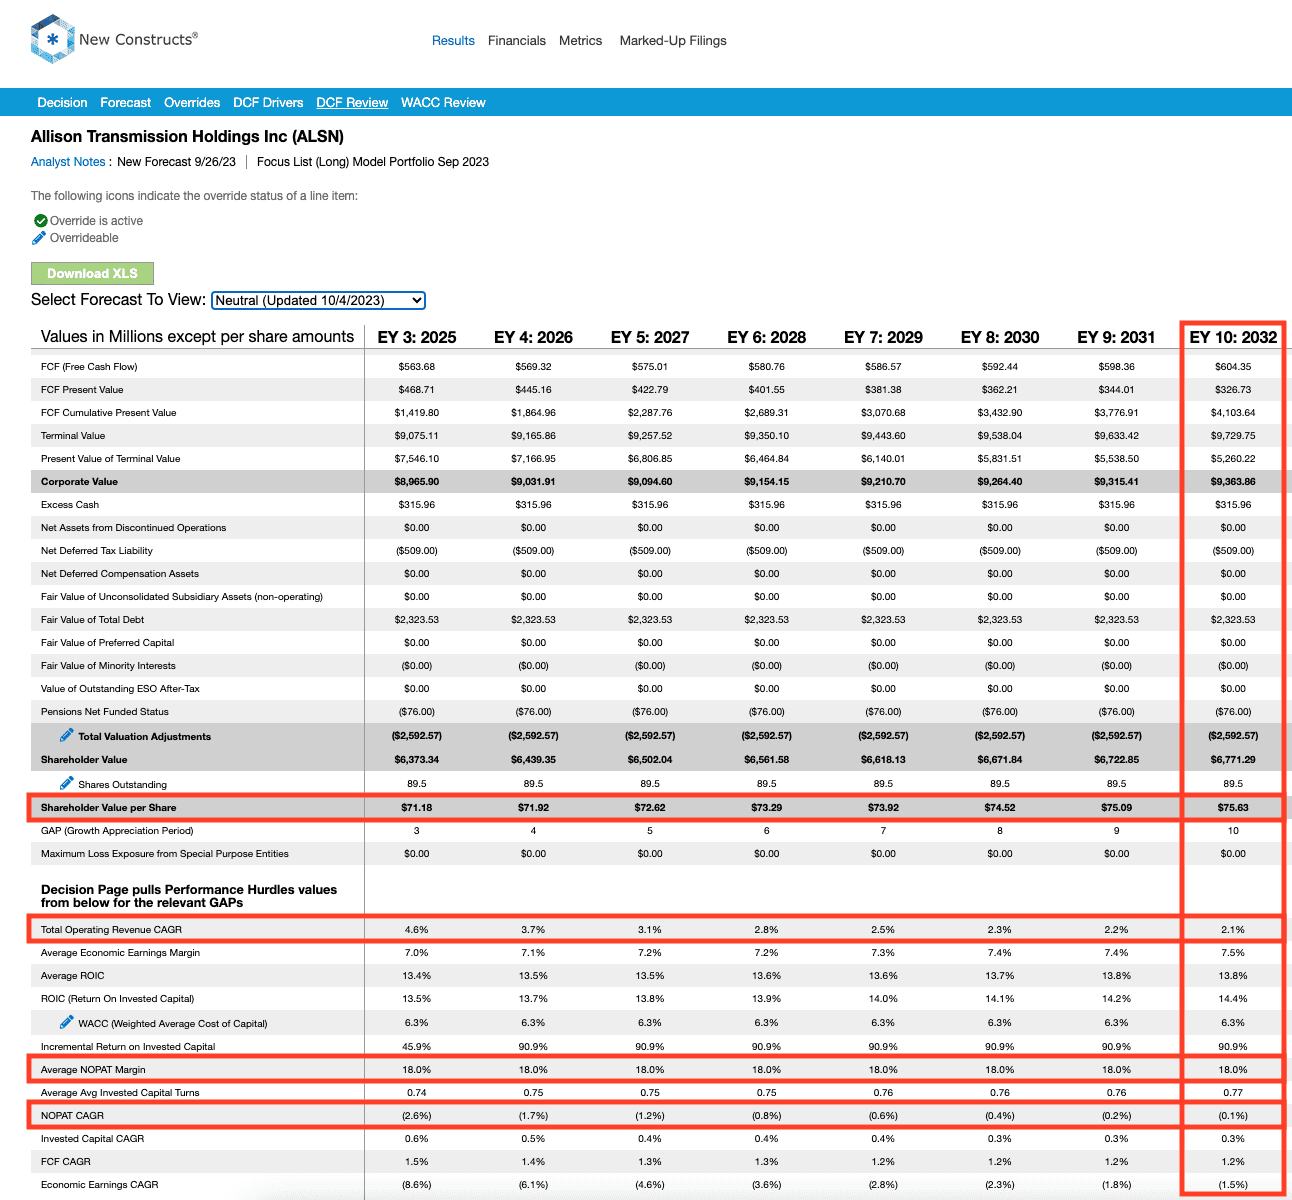The width and height of the screenshot is (1292, 1200).
Task: Click the Overrideable pencil legend icon
Action: click(40, 238)
